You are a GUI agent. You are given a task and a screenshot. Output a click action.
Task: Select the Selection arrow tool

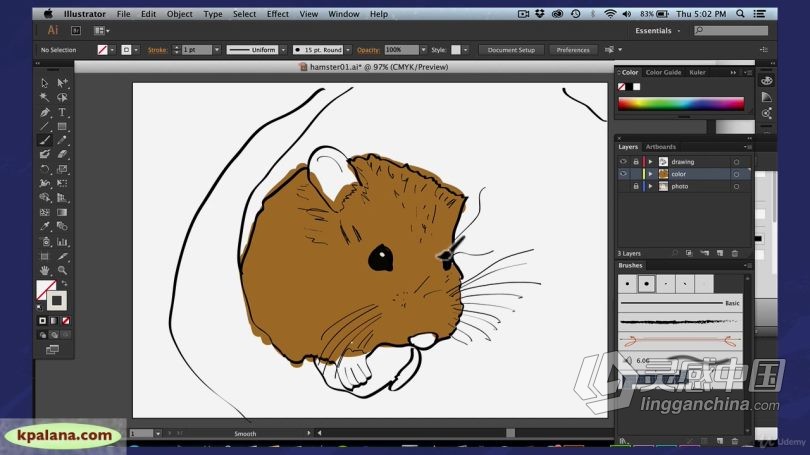pos(44,83)
